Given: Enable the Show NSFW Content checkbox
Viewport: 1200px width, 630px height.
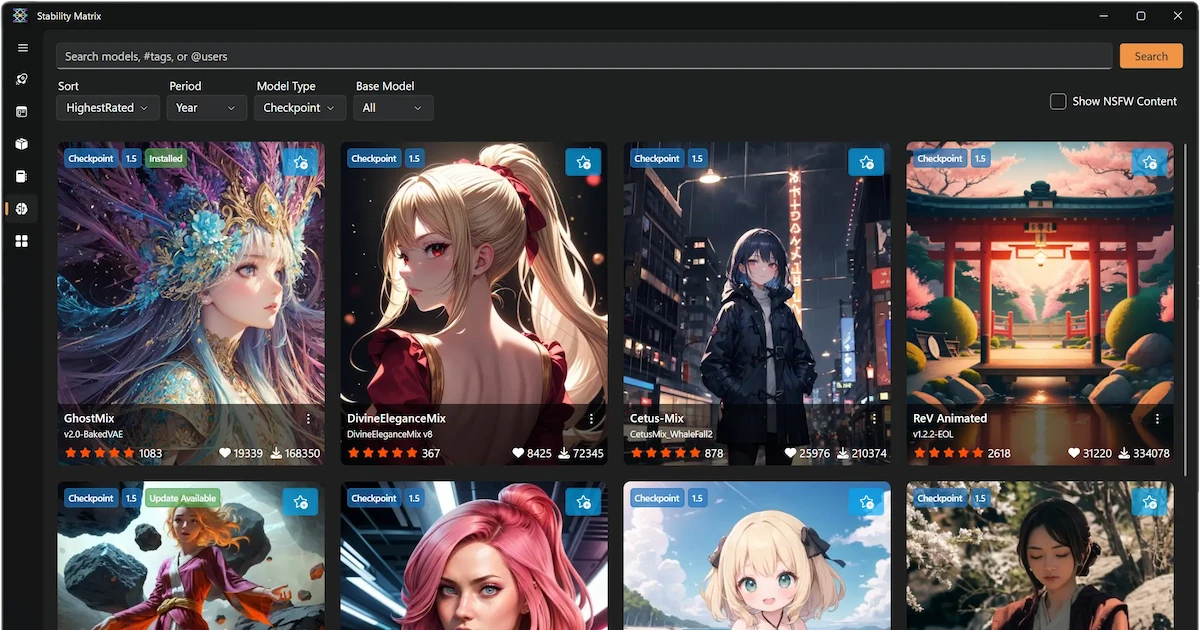Looking at the screenshot, I should click(x=1058, y=101).
